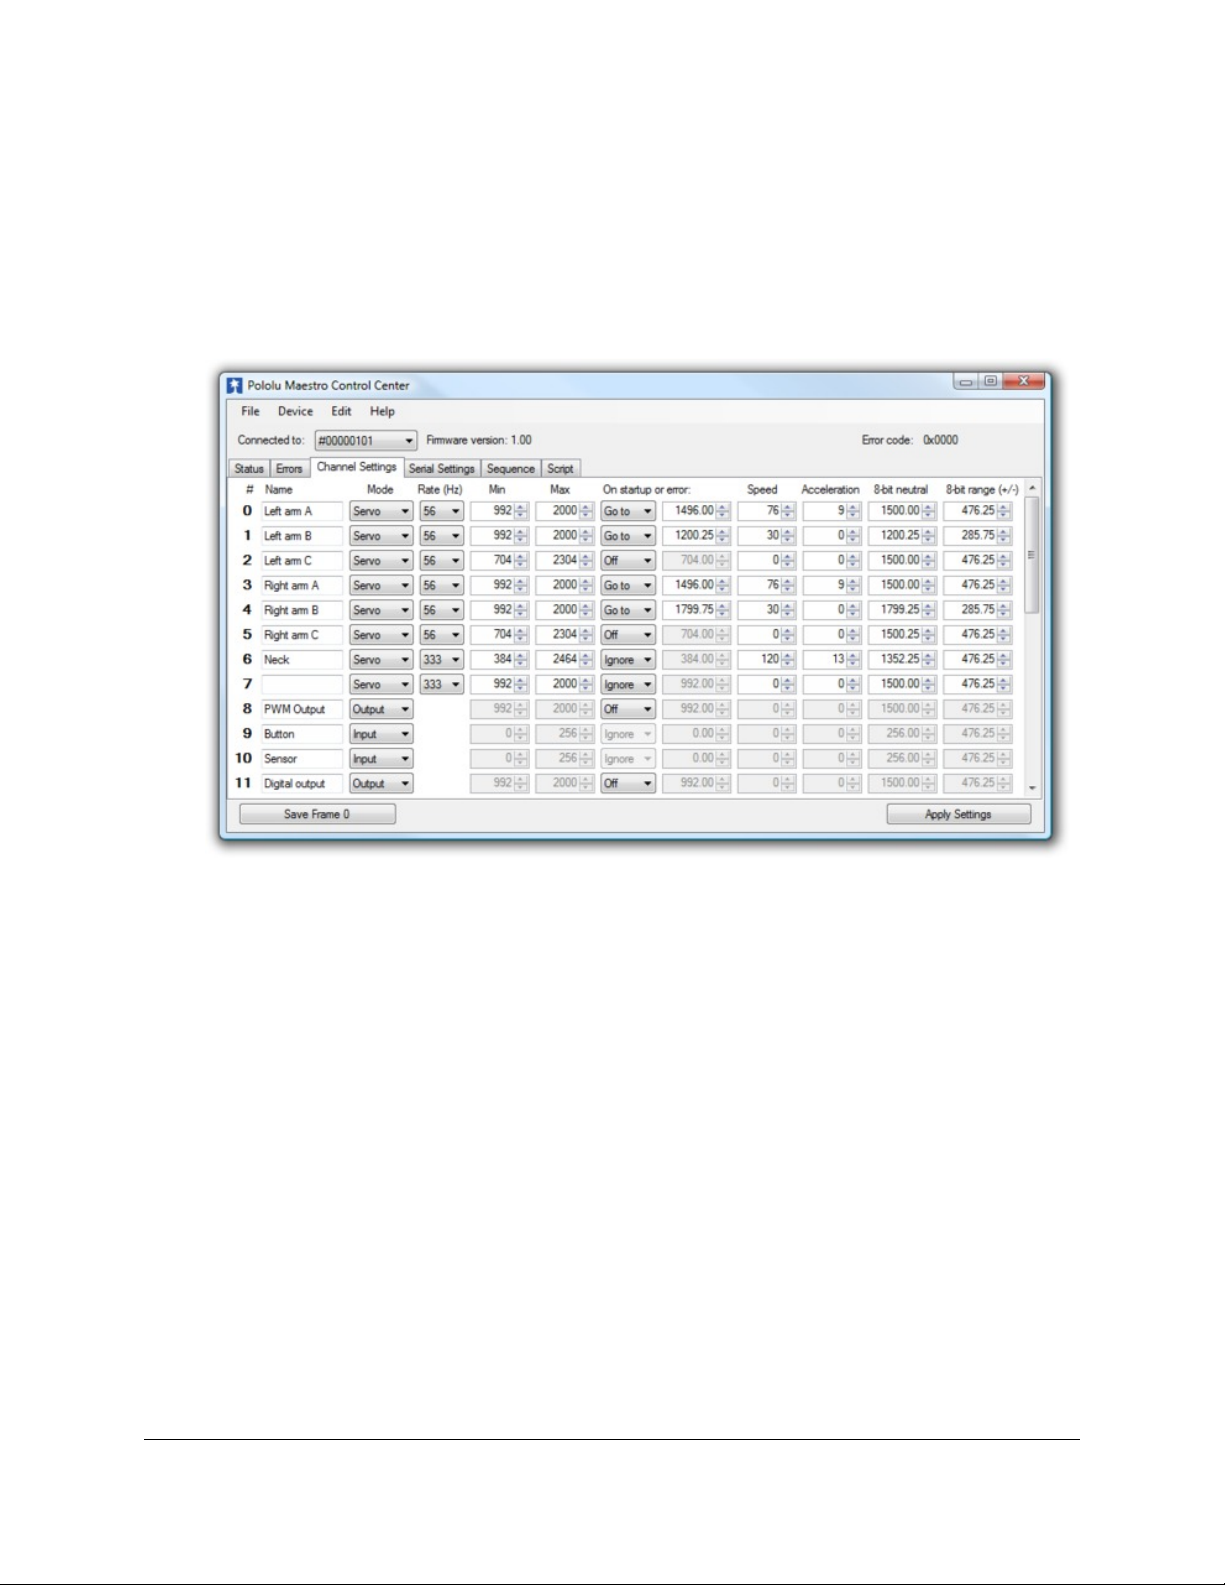Screen dimensions: 1225x1585
Task: Click the scrollbar up arrow
Action: (1033, 488)
